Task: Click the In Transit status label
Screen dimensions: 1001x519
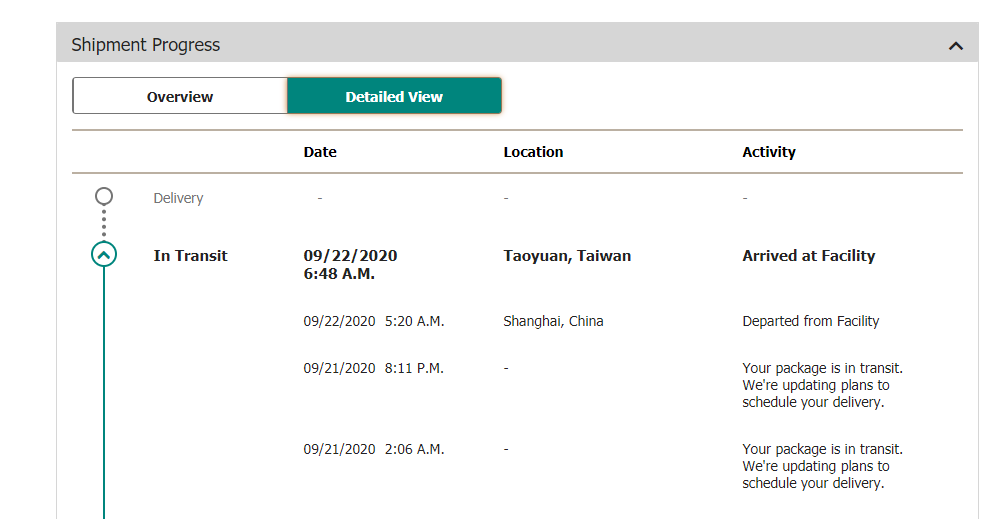Action: [x=190, y=255]
